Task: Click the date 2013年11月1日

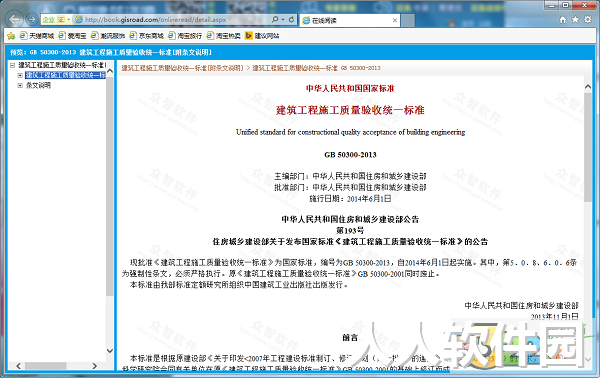Action: coord(554,316)
